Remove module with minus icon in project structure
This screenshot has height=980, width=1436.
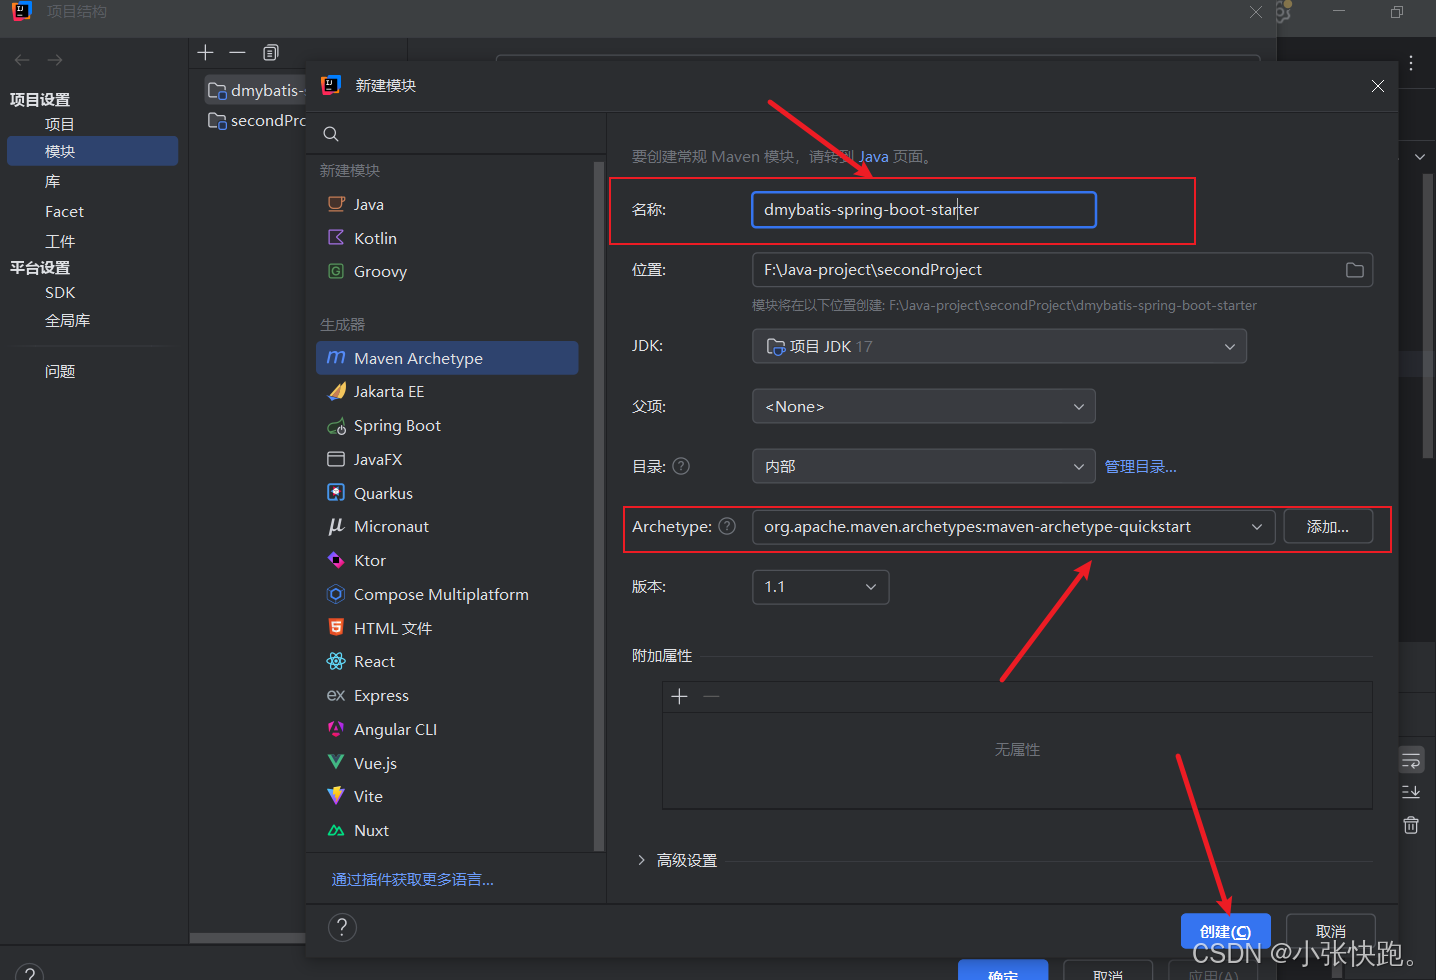point(237,52)
